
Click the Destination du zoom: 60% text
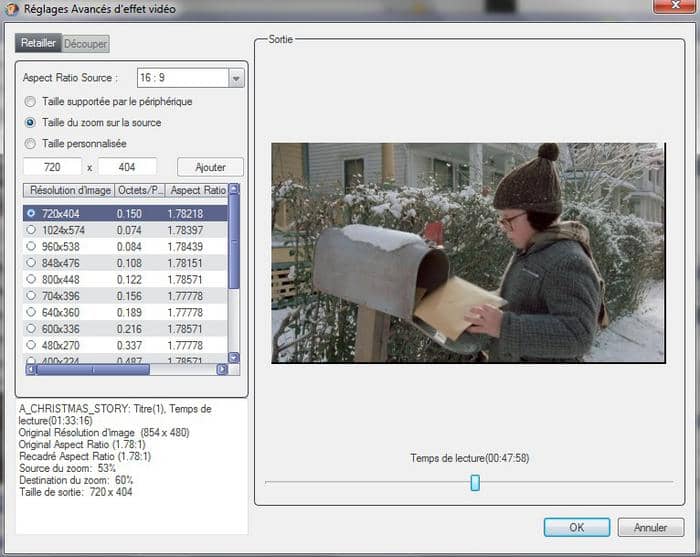tap(76, 480)
